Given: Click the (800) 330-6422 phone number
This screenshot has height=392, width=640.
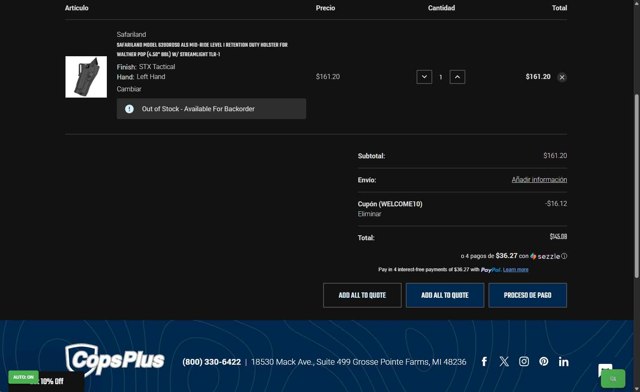Looking at the screenshot, I should [211, 362].
